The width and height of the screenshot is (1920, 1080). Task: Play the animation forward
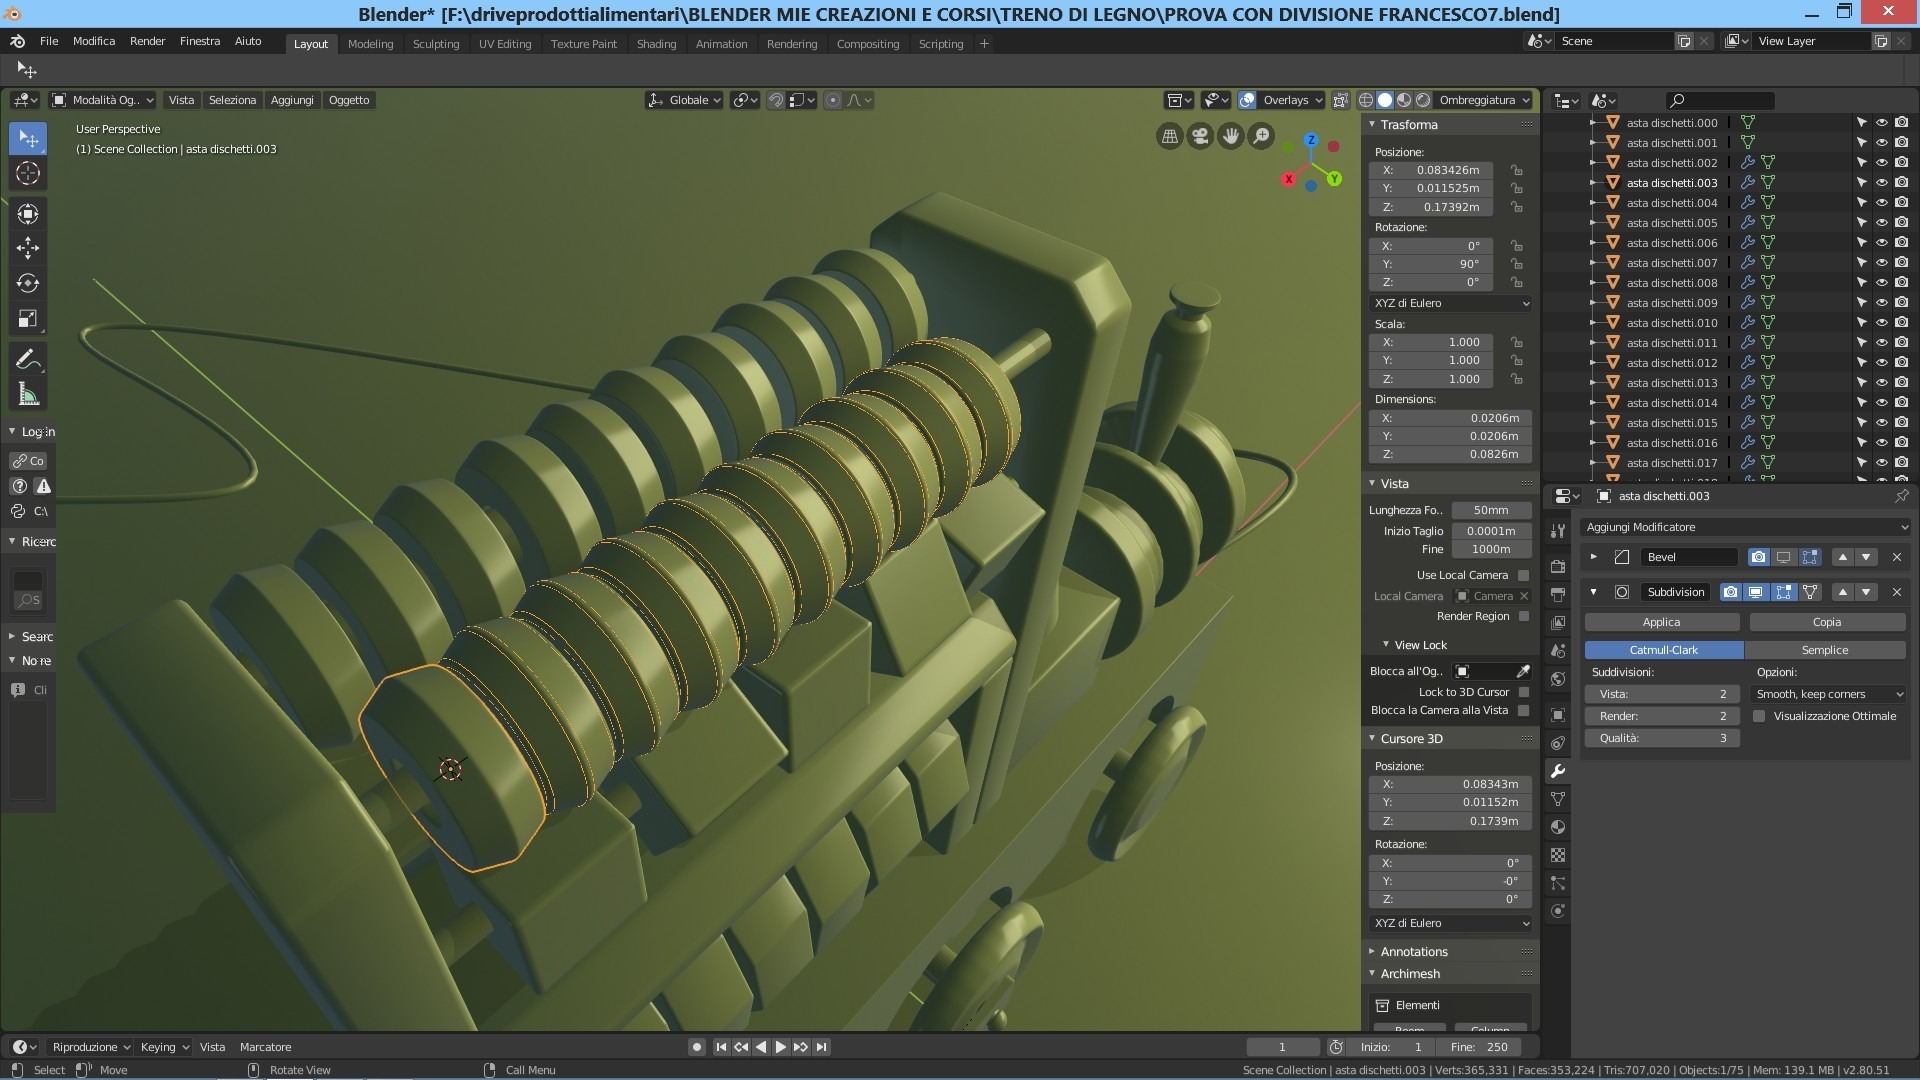point(781,1047)
